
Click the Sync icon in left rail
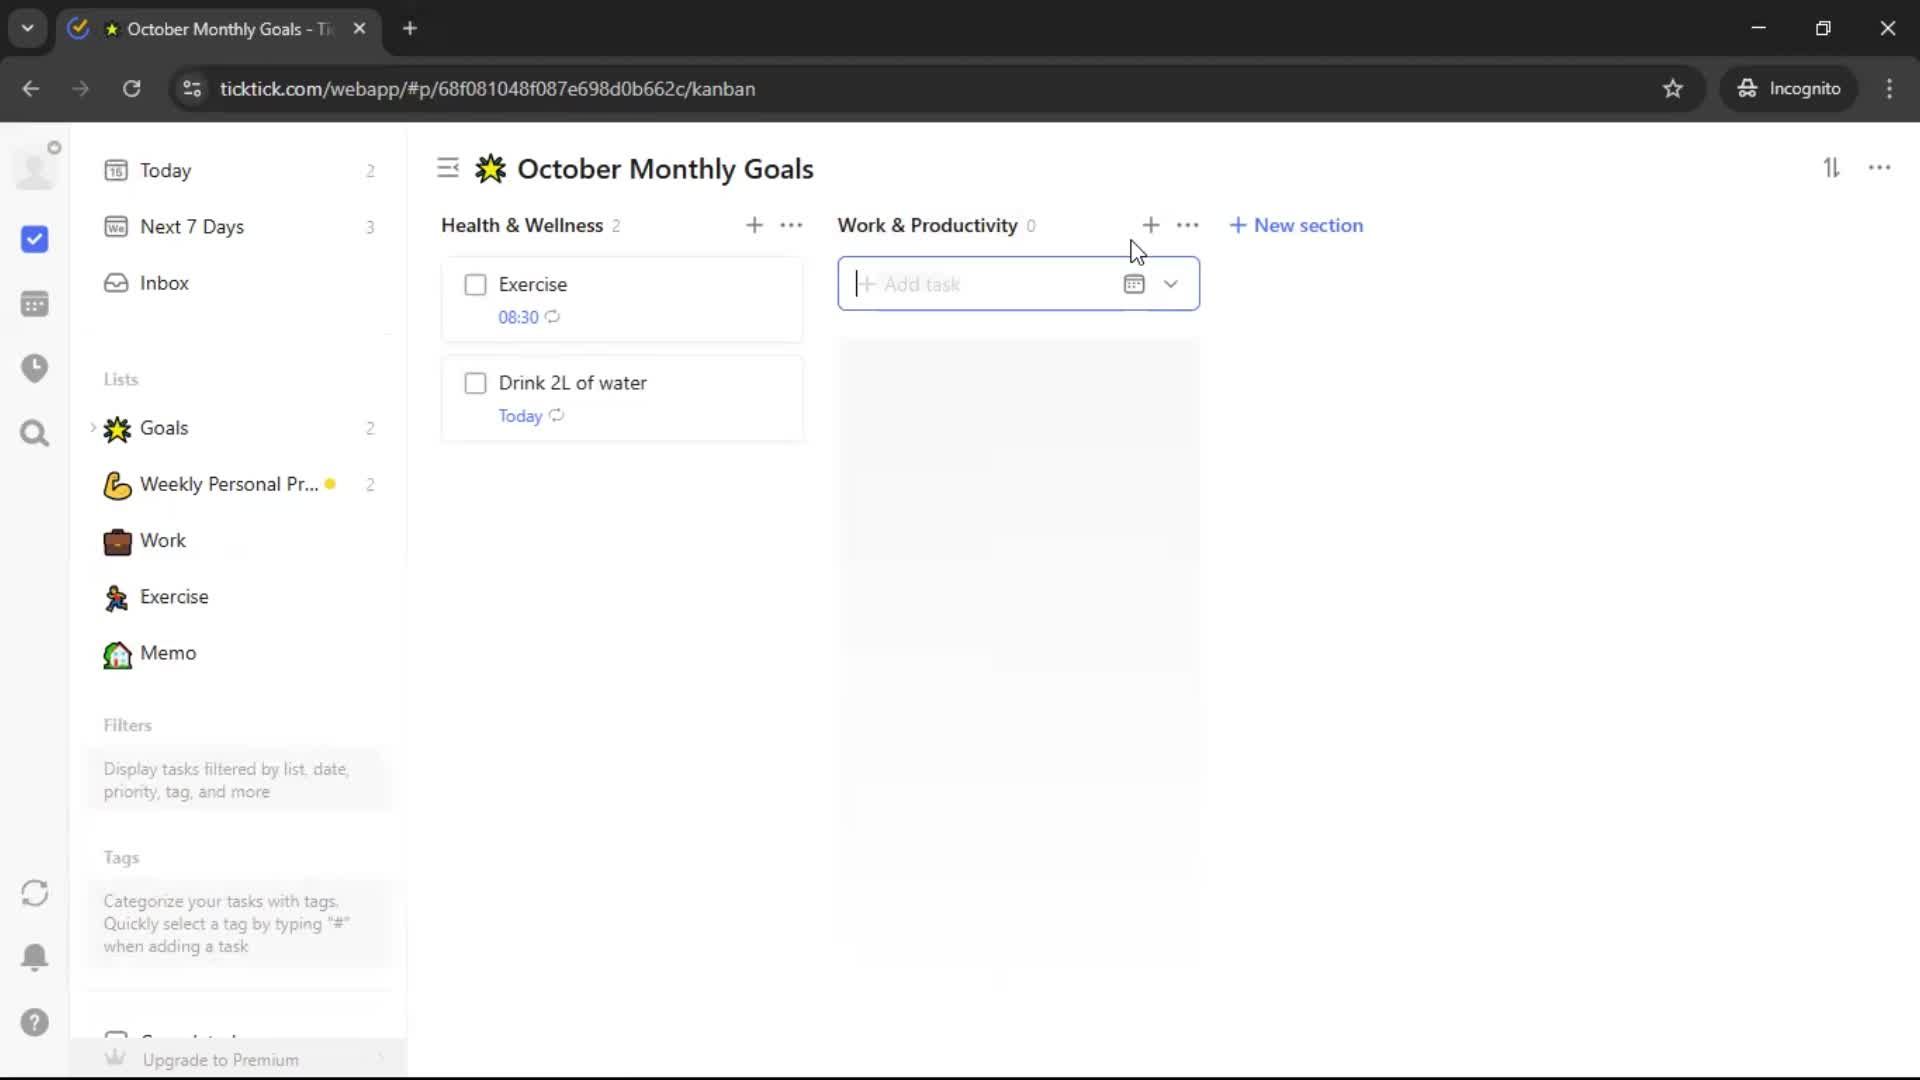pyautogui.click(x=34, y=893)
